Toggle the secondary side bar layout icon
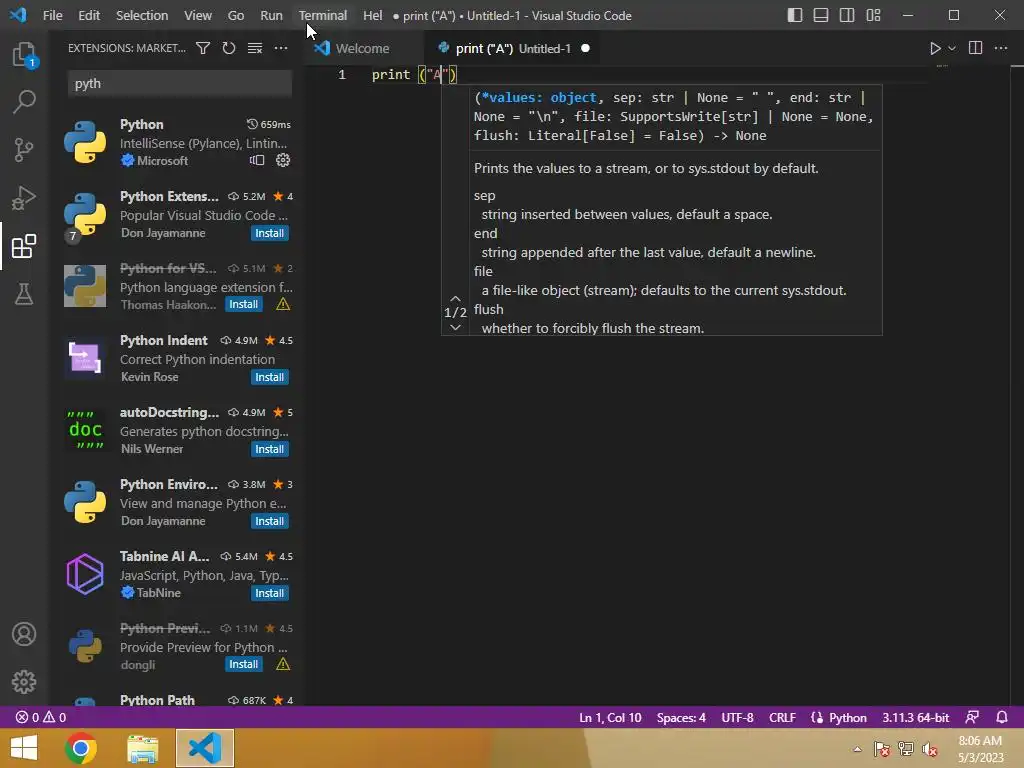Image resolution: width=1024 pixels, height=768 pixels. 847,15
